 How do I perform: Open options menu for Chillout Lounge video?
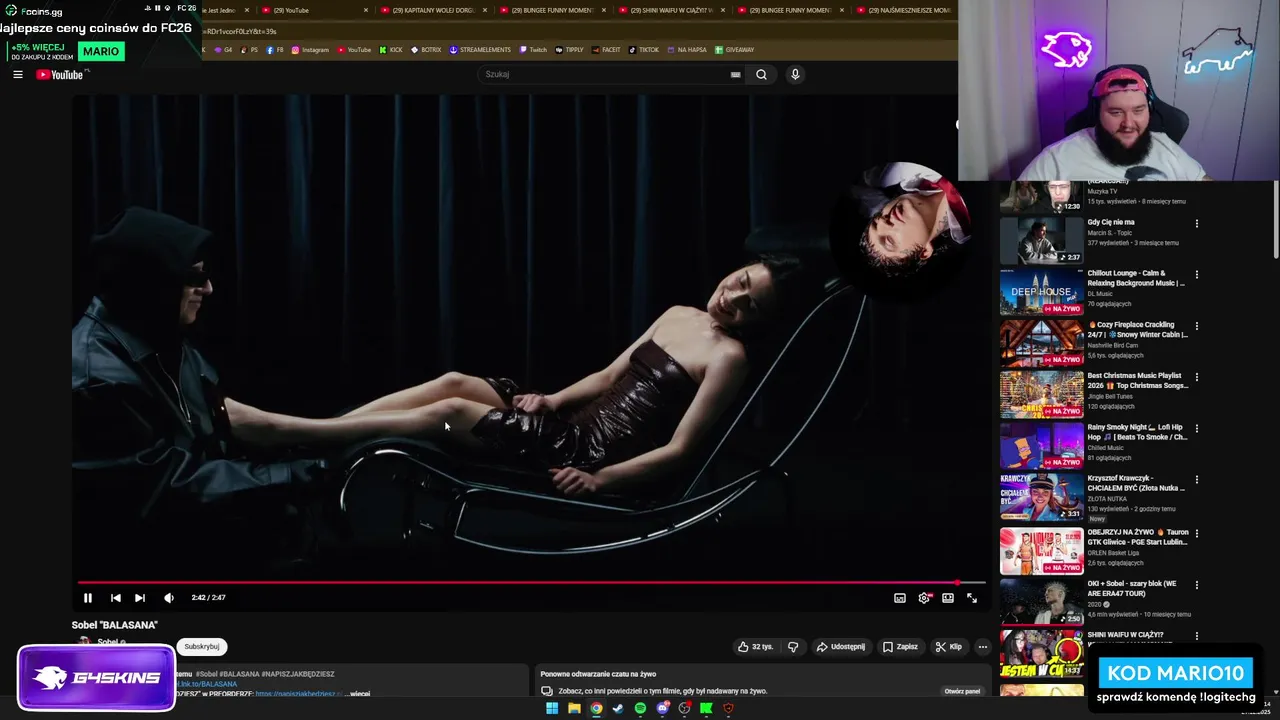point(1196,274)
